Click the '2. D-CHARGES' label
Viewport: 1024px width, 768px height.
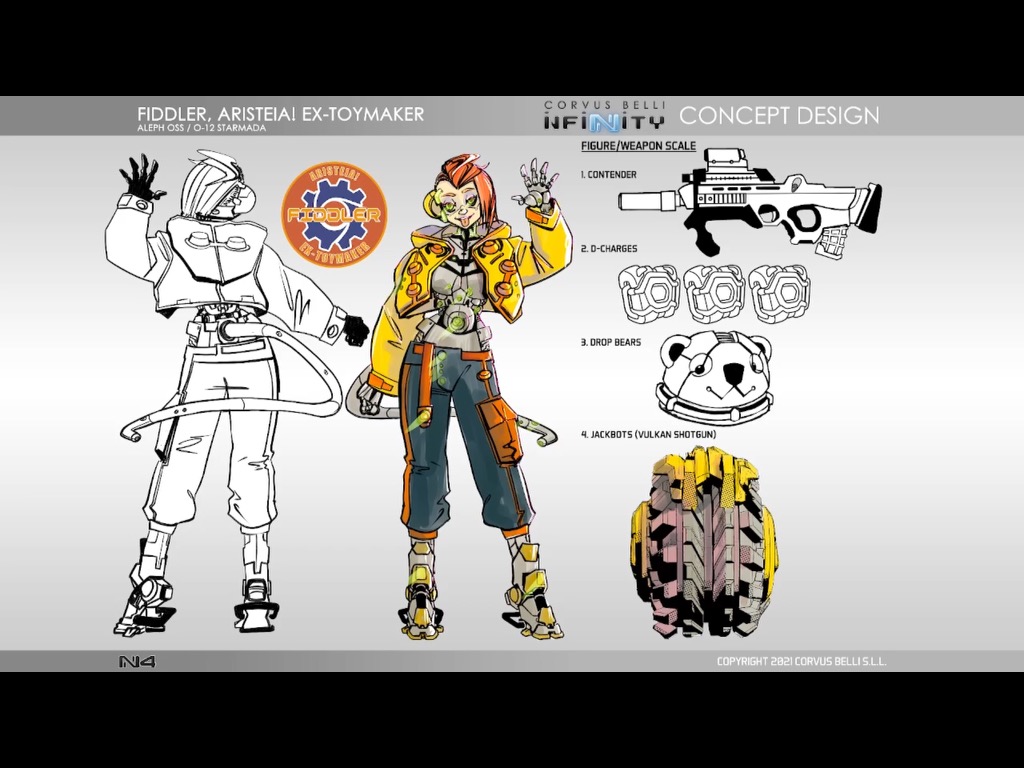[609, 248]
